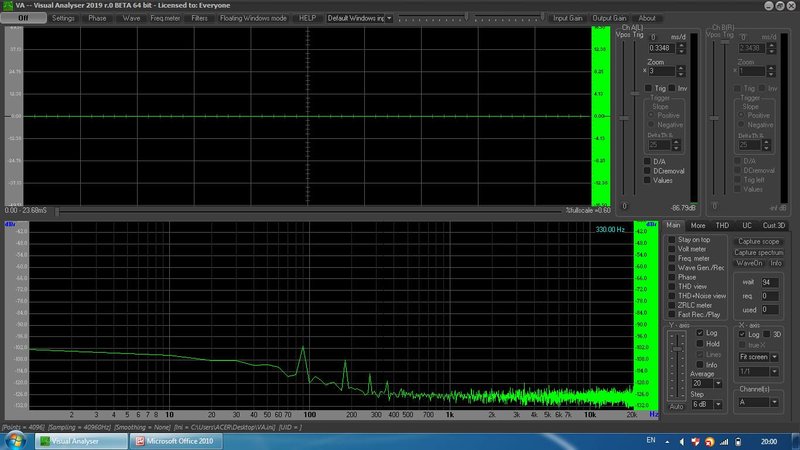Decrease Ch A ms/d value with down arrow
This screenshot has height=450, width=800.
point(681,51)
